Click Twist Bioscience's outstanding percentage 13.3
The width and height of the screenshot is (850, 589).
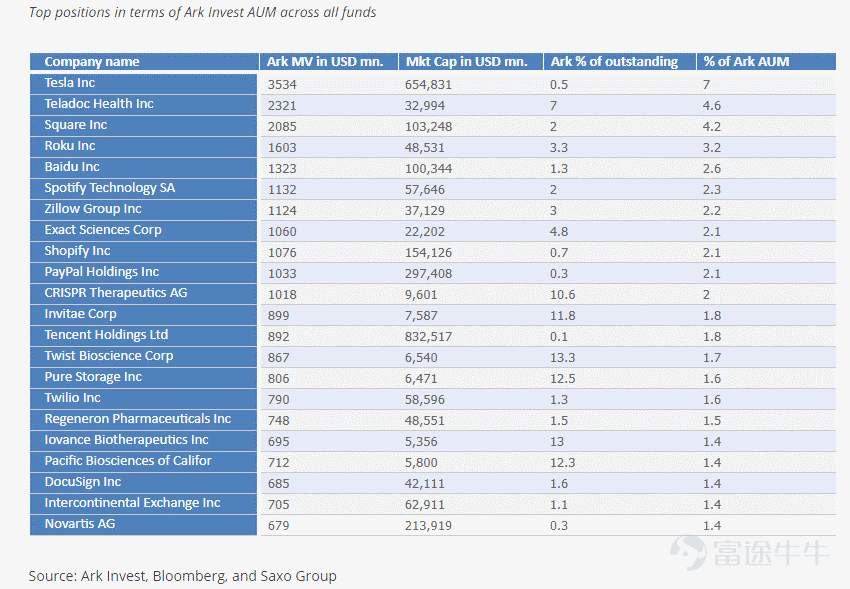[563, 358]
